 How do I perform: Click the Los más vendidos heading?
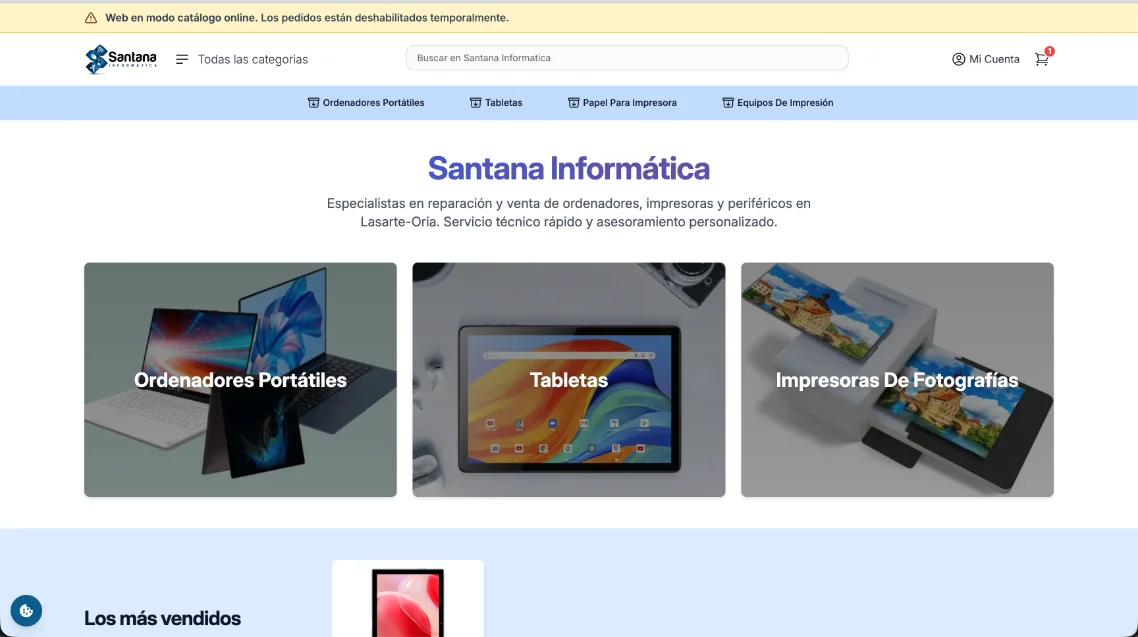pyautogui.click(x=163, y=618)
